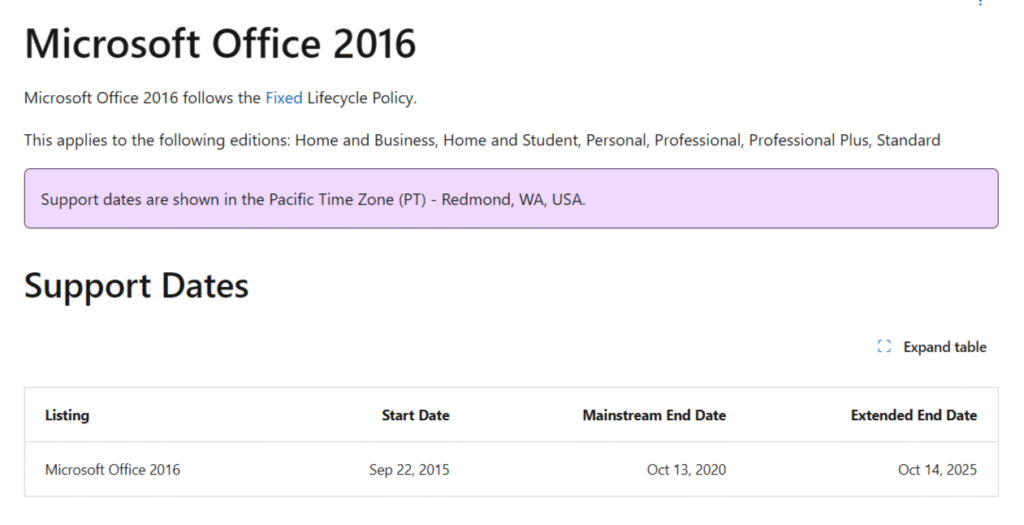Click the Oct 13, 2020 mainstream end cell
The height and width of the screenshot is (525, 1024).
pyautogui.click(x=686, y=469)
